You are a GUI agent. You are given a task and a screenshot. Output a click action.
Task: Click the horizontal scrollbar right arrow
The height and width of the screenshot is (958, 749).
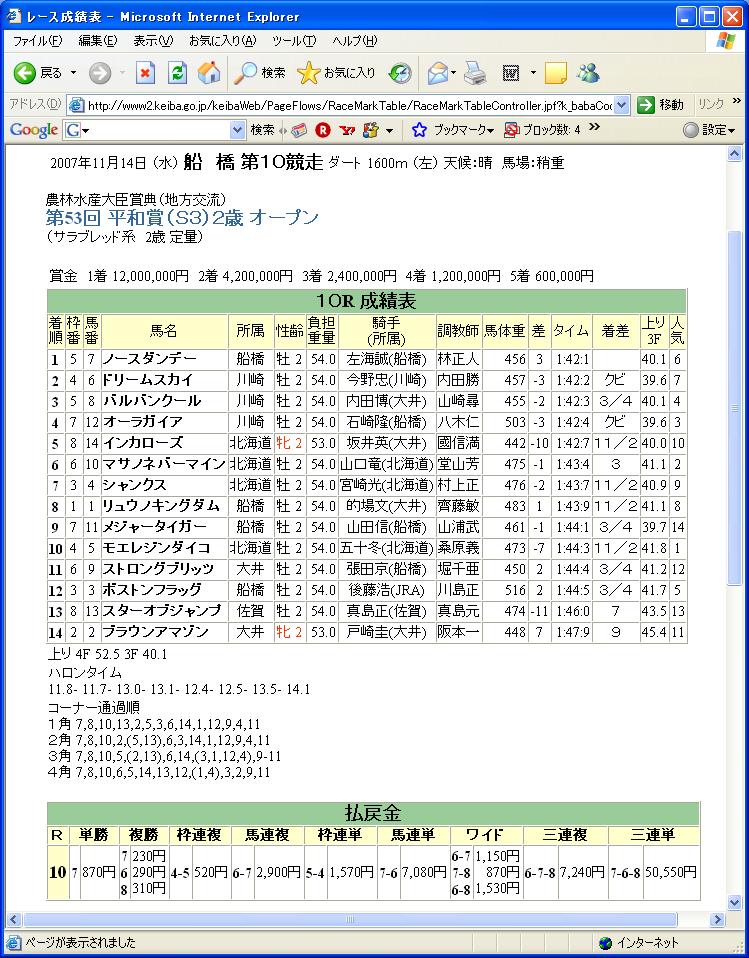pos(718,919)
